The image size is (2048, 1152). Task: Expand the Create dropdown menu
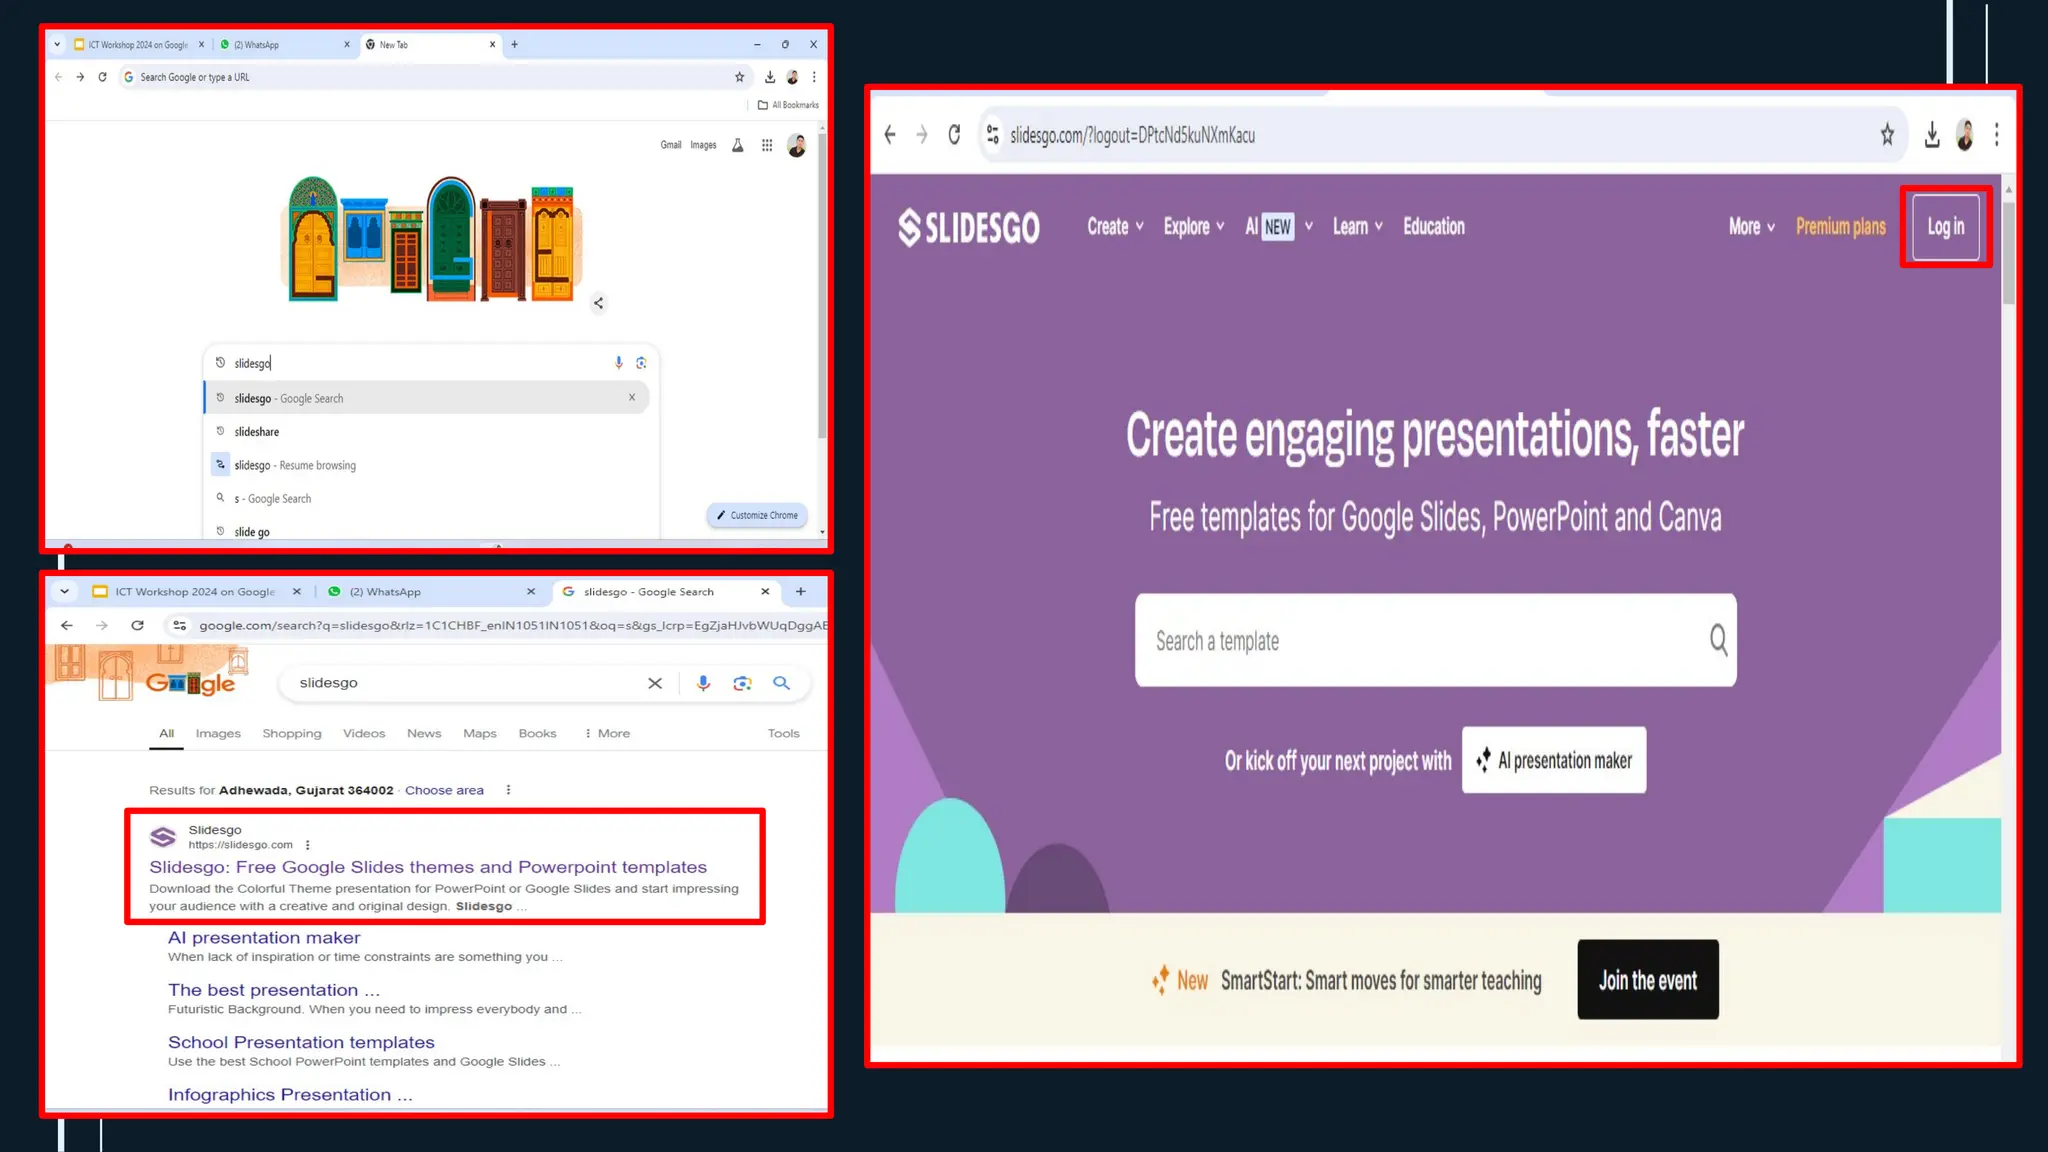(x=1115, y=227)
